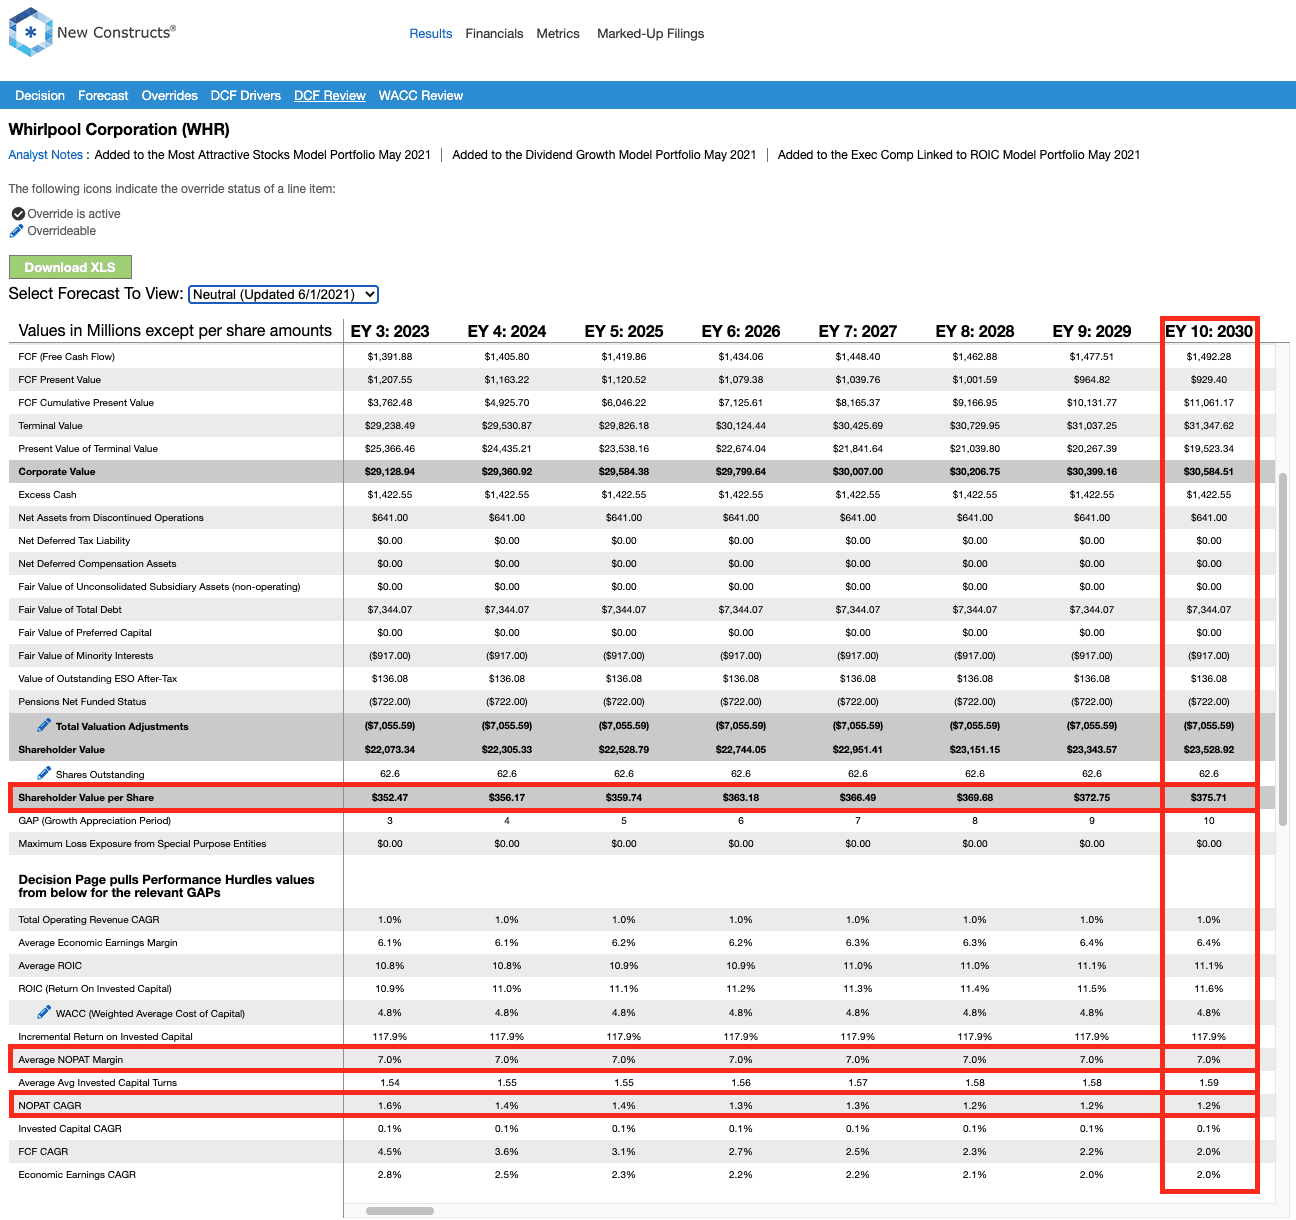Go to the Forecast page

pyautogui.click(x=103, y=96)
